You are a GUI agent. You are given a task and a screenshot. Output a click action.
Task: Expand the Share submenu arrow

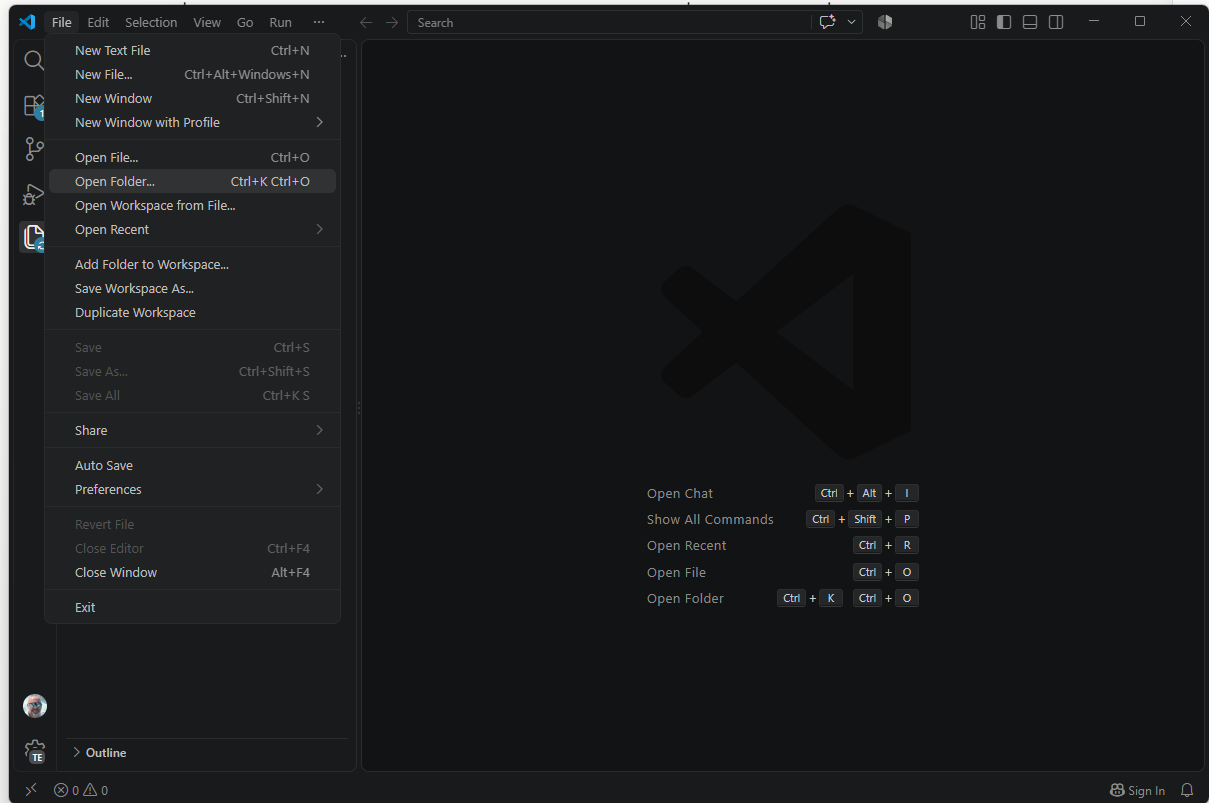[x=320, y=430]
